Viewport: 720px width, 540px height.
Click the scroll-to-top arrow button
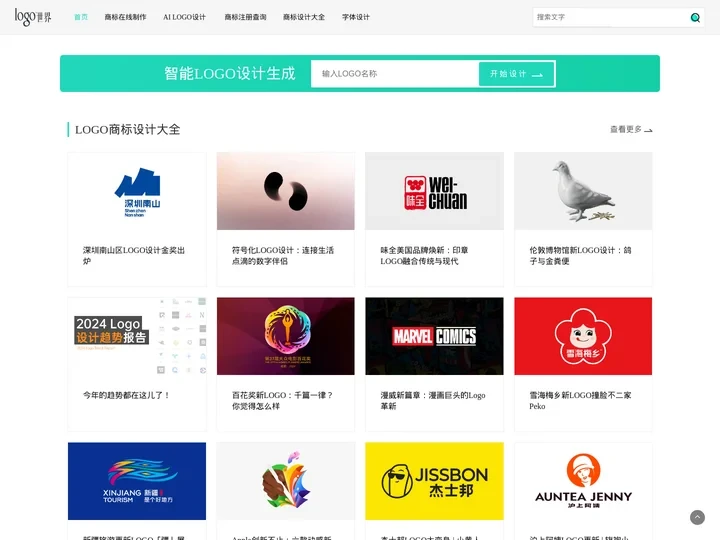pyautogui.click(x=697, y=518)
